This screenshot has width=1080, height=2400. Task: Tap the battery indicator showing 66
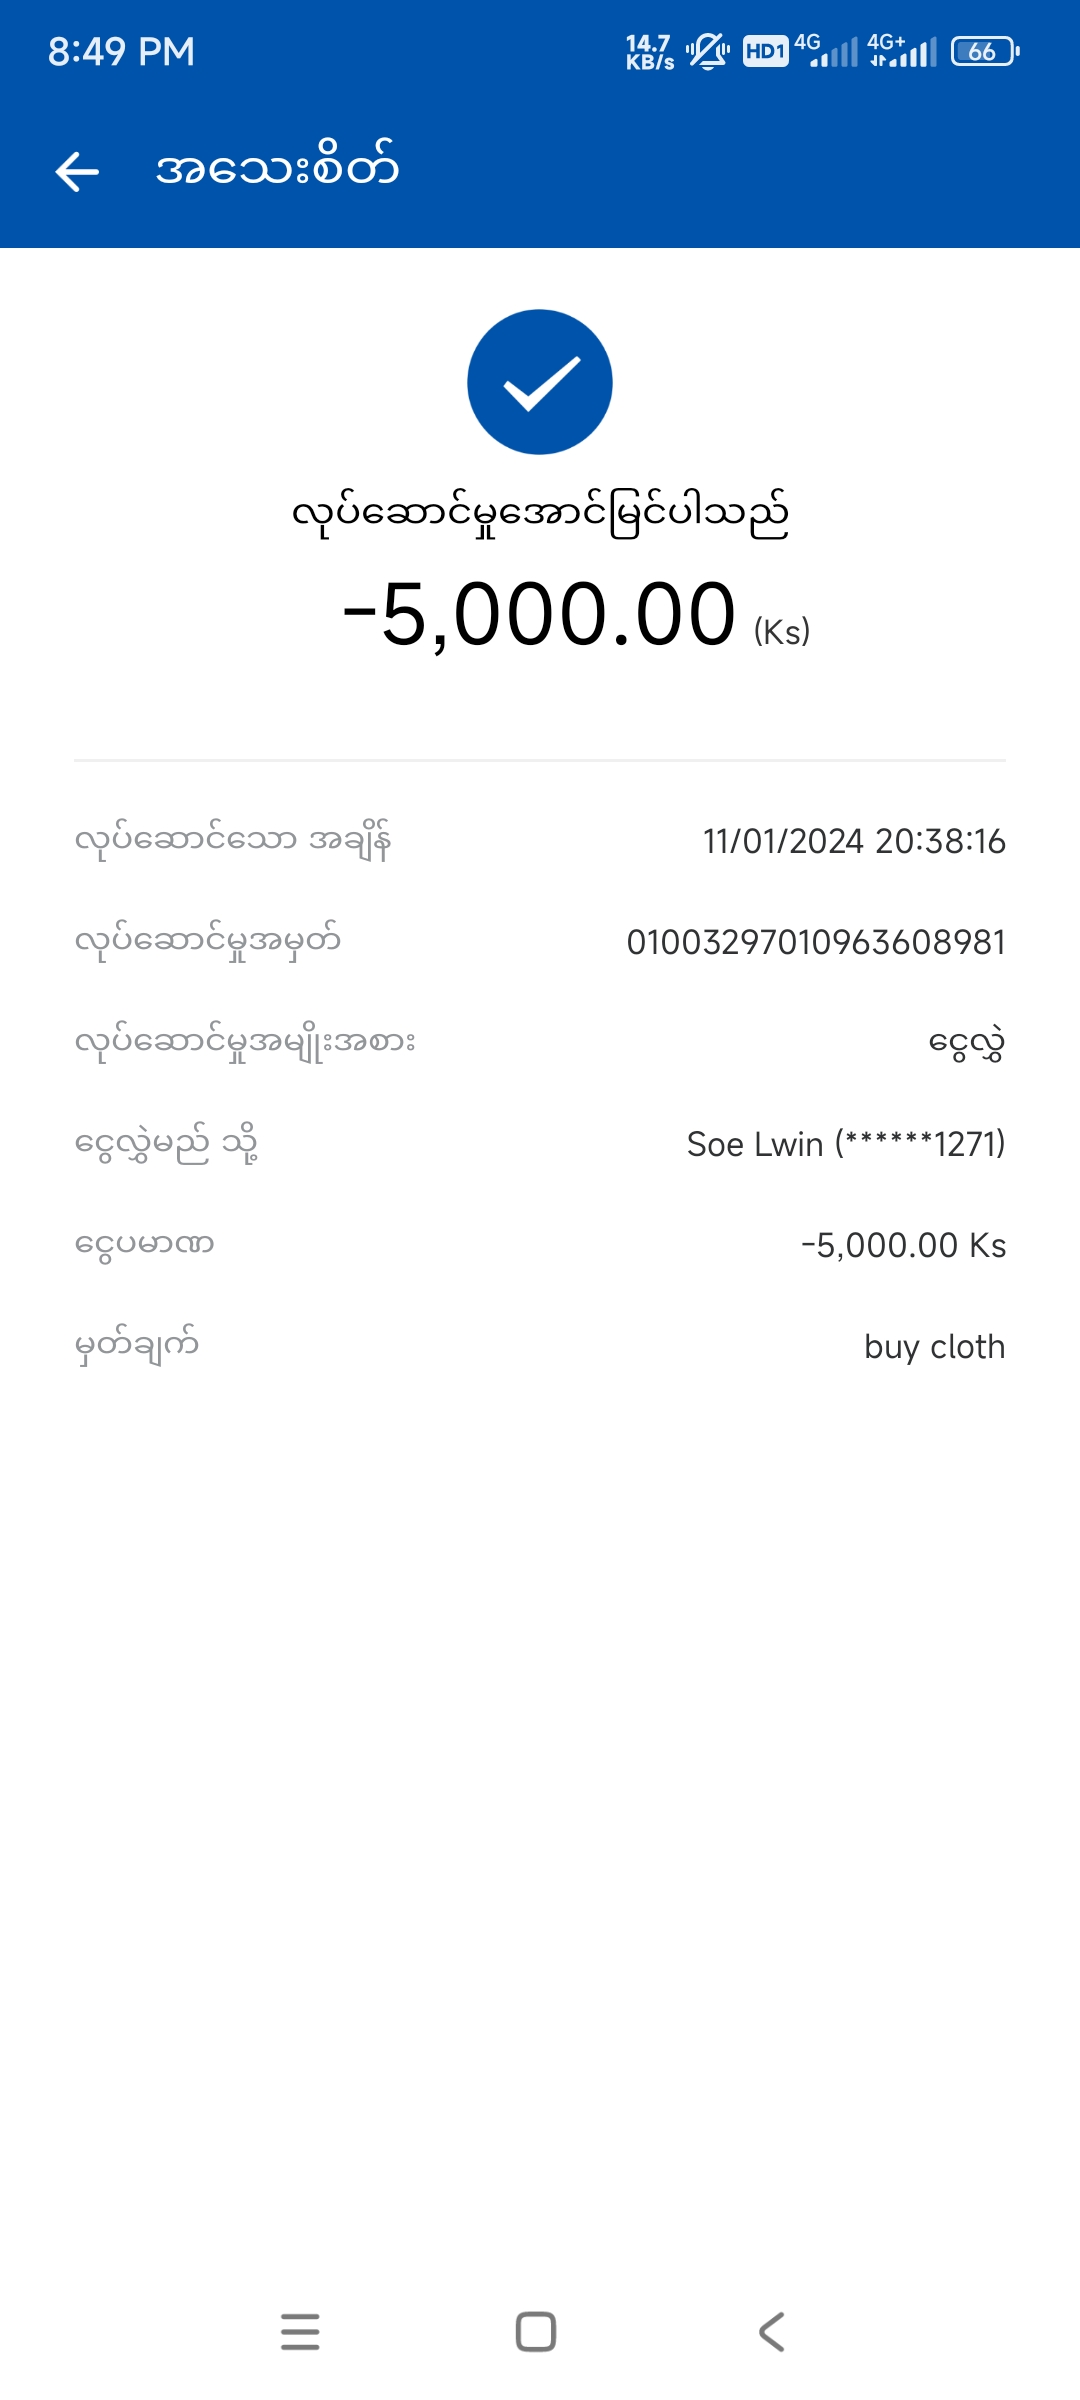tap(985, 51)
